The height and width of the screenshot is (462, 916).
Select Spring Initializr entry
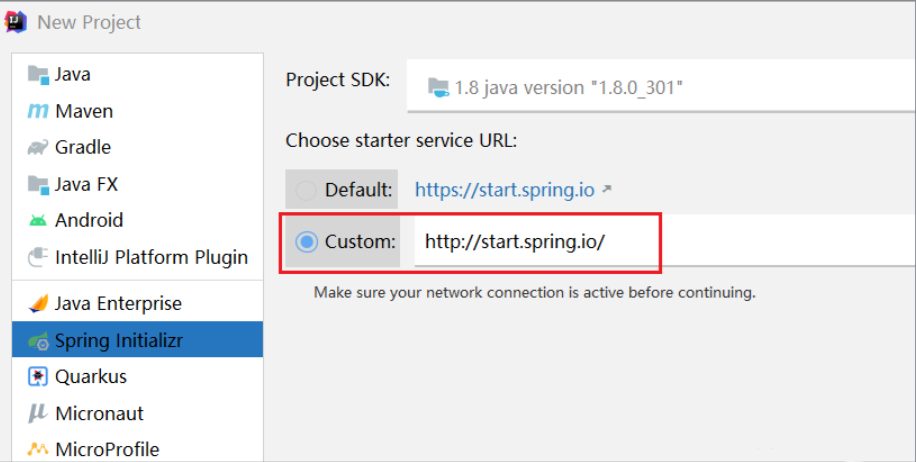[137, 341]
